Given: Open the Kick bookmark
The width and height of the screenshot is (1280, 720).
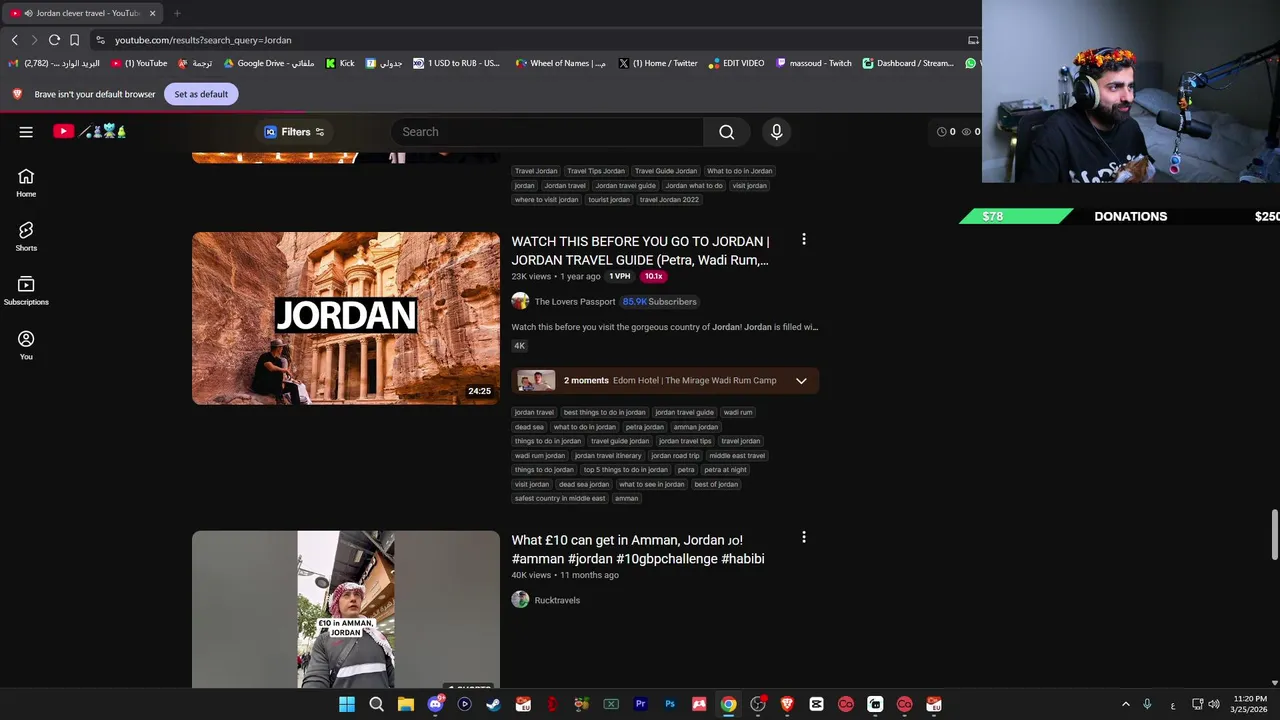Looking at the screenshot, I should tap(340, 63).
